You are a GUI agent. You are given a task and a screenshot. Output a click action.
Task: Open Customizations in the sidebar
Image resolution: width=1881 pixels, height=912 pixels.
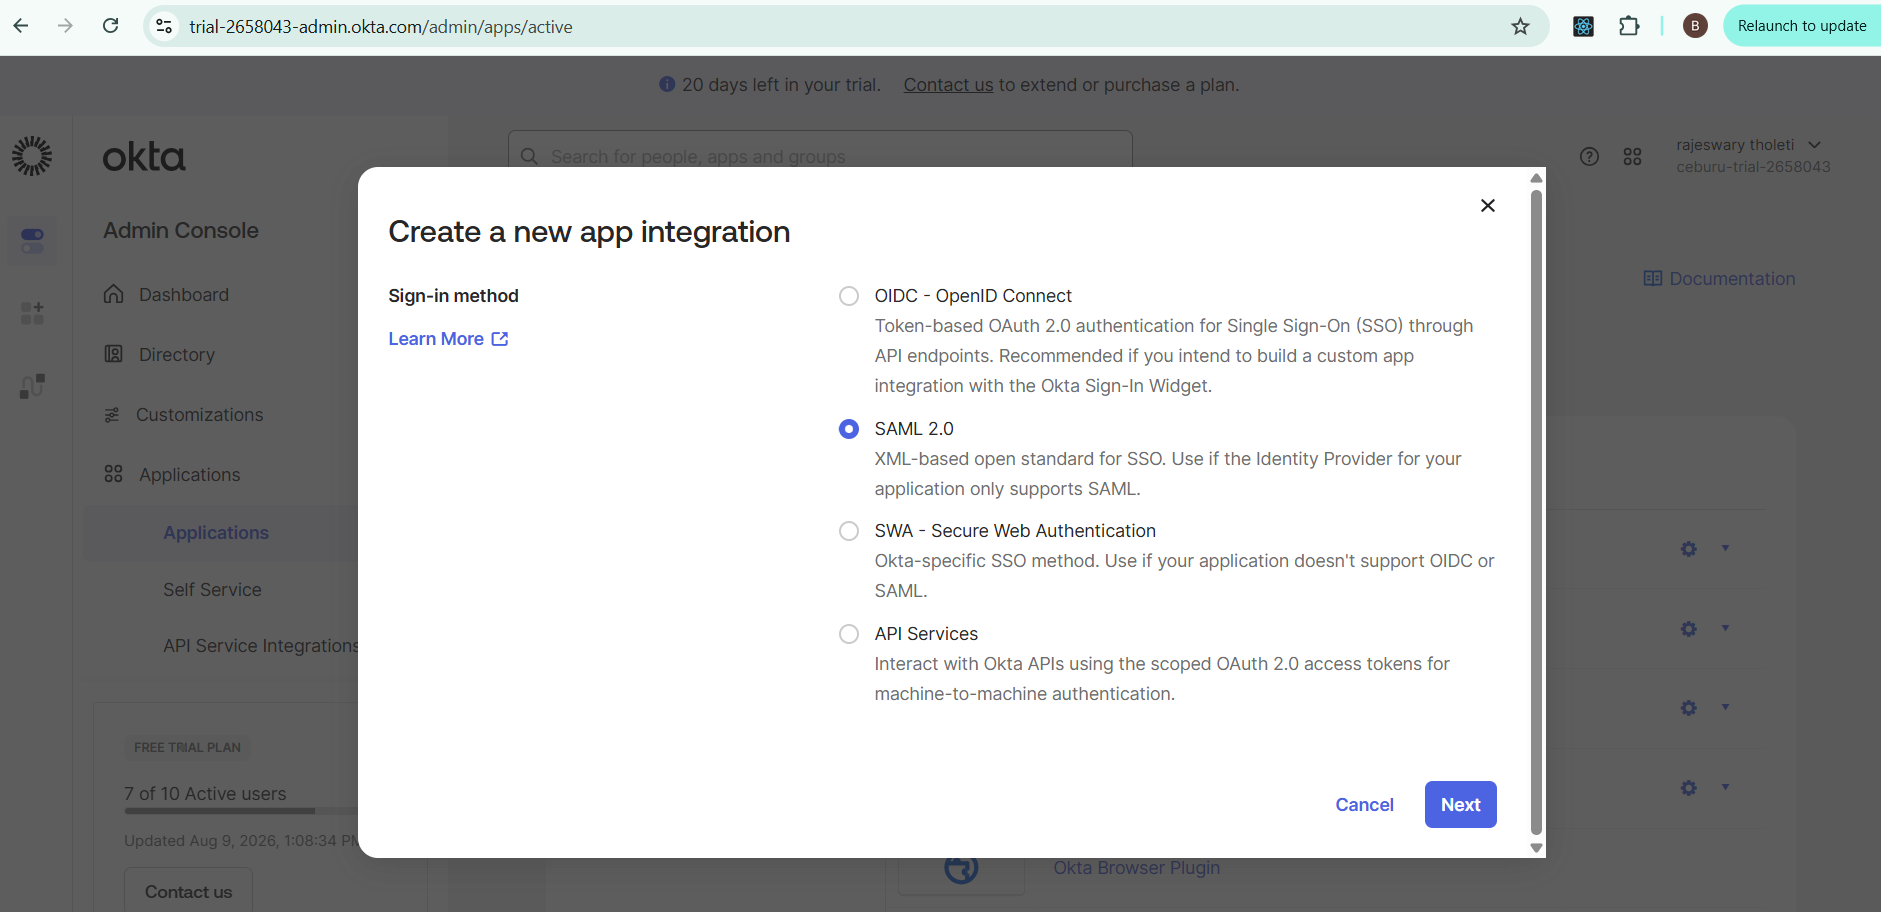point(199,415)
